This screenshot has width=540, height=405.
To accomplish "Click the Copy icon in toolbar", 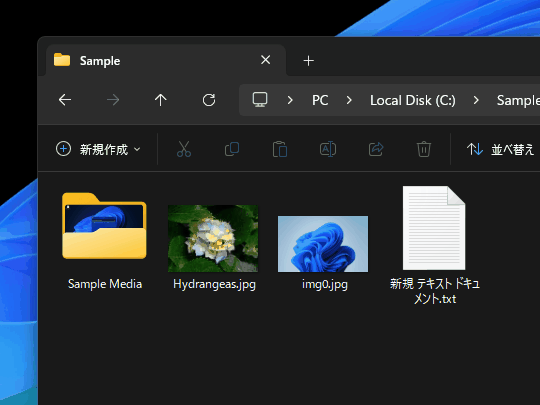I will tap(232, 149).
